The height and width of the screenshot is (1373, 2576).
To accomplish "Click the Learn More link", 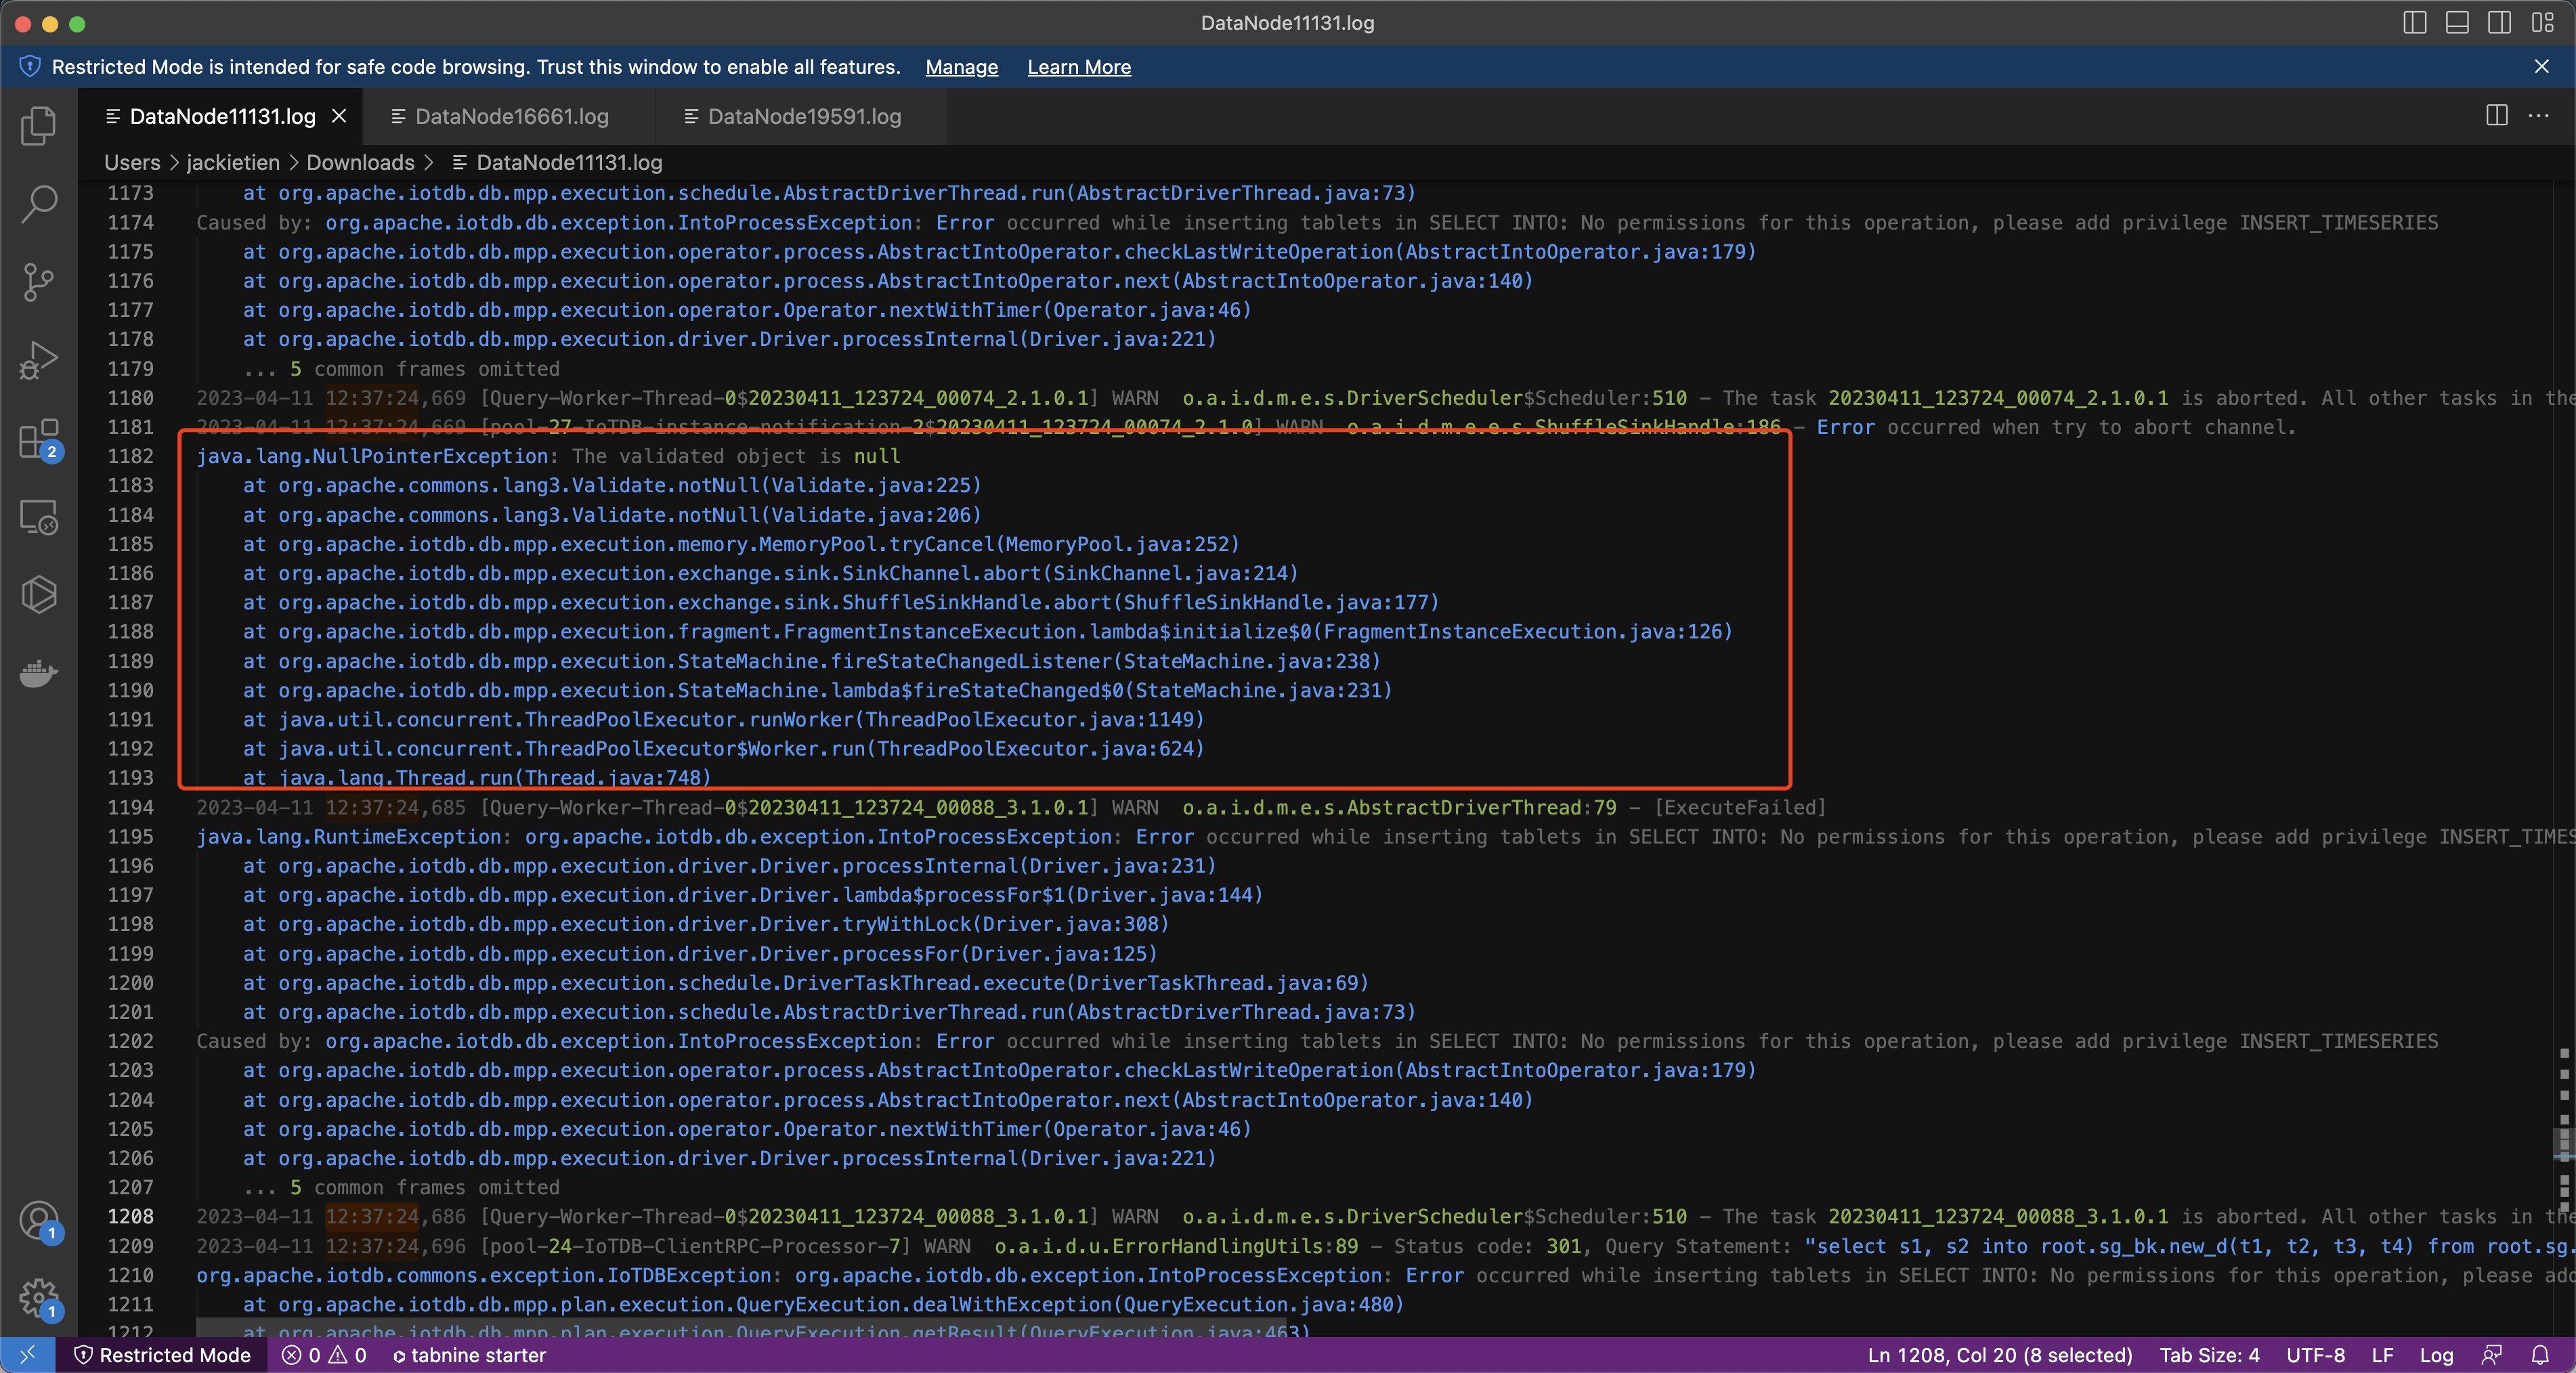I will click(1079, 67).
